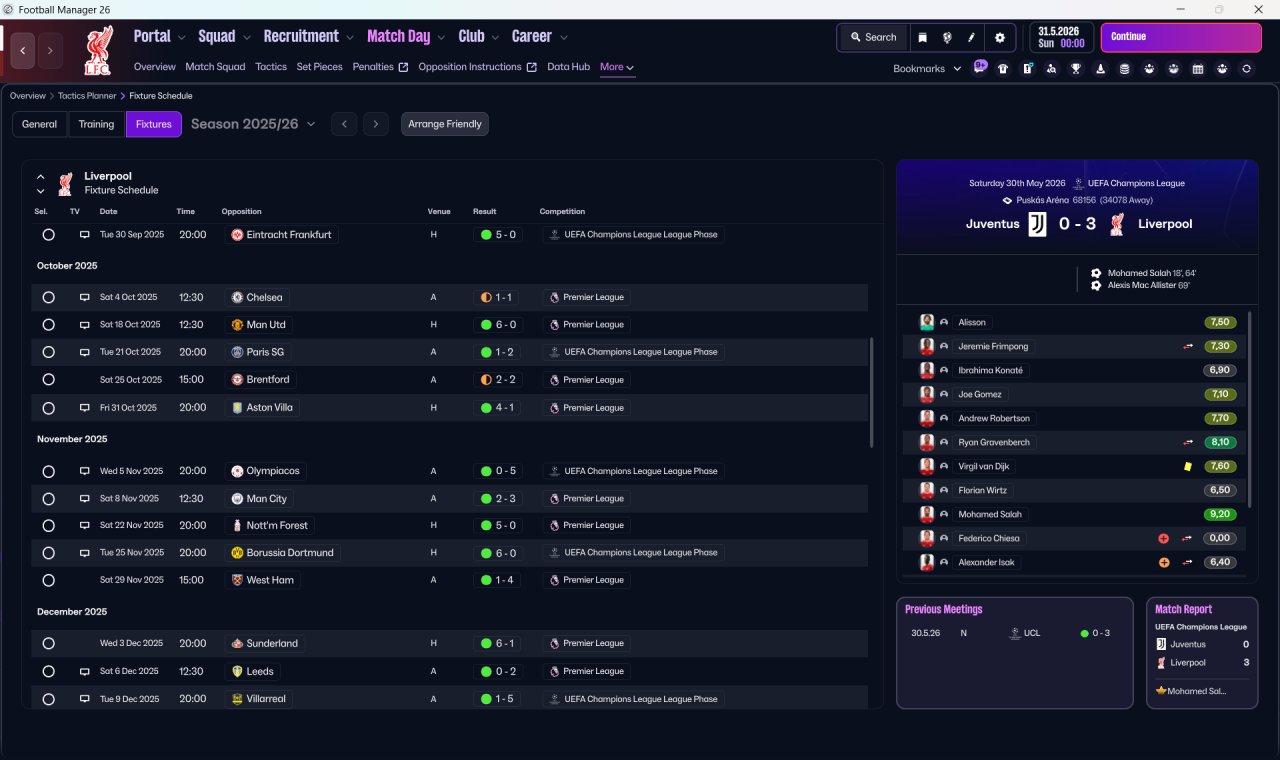This screenshot has height=760, width=1280.
Task: Click the Continue button
Action: pyautogui.click(x=1181, y=37)
